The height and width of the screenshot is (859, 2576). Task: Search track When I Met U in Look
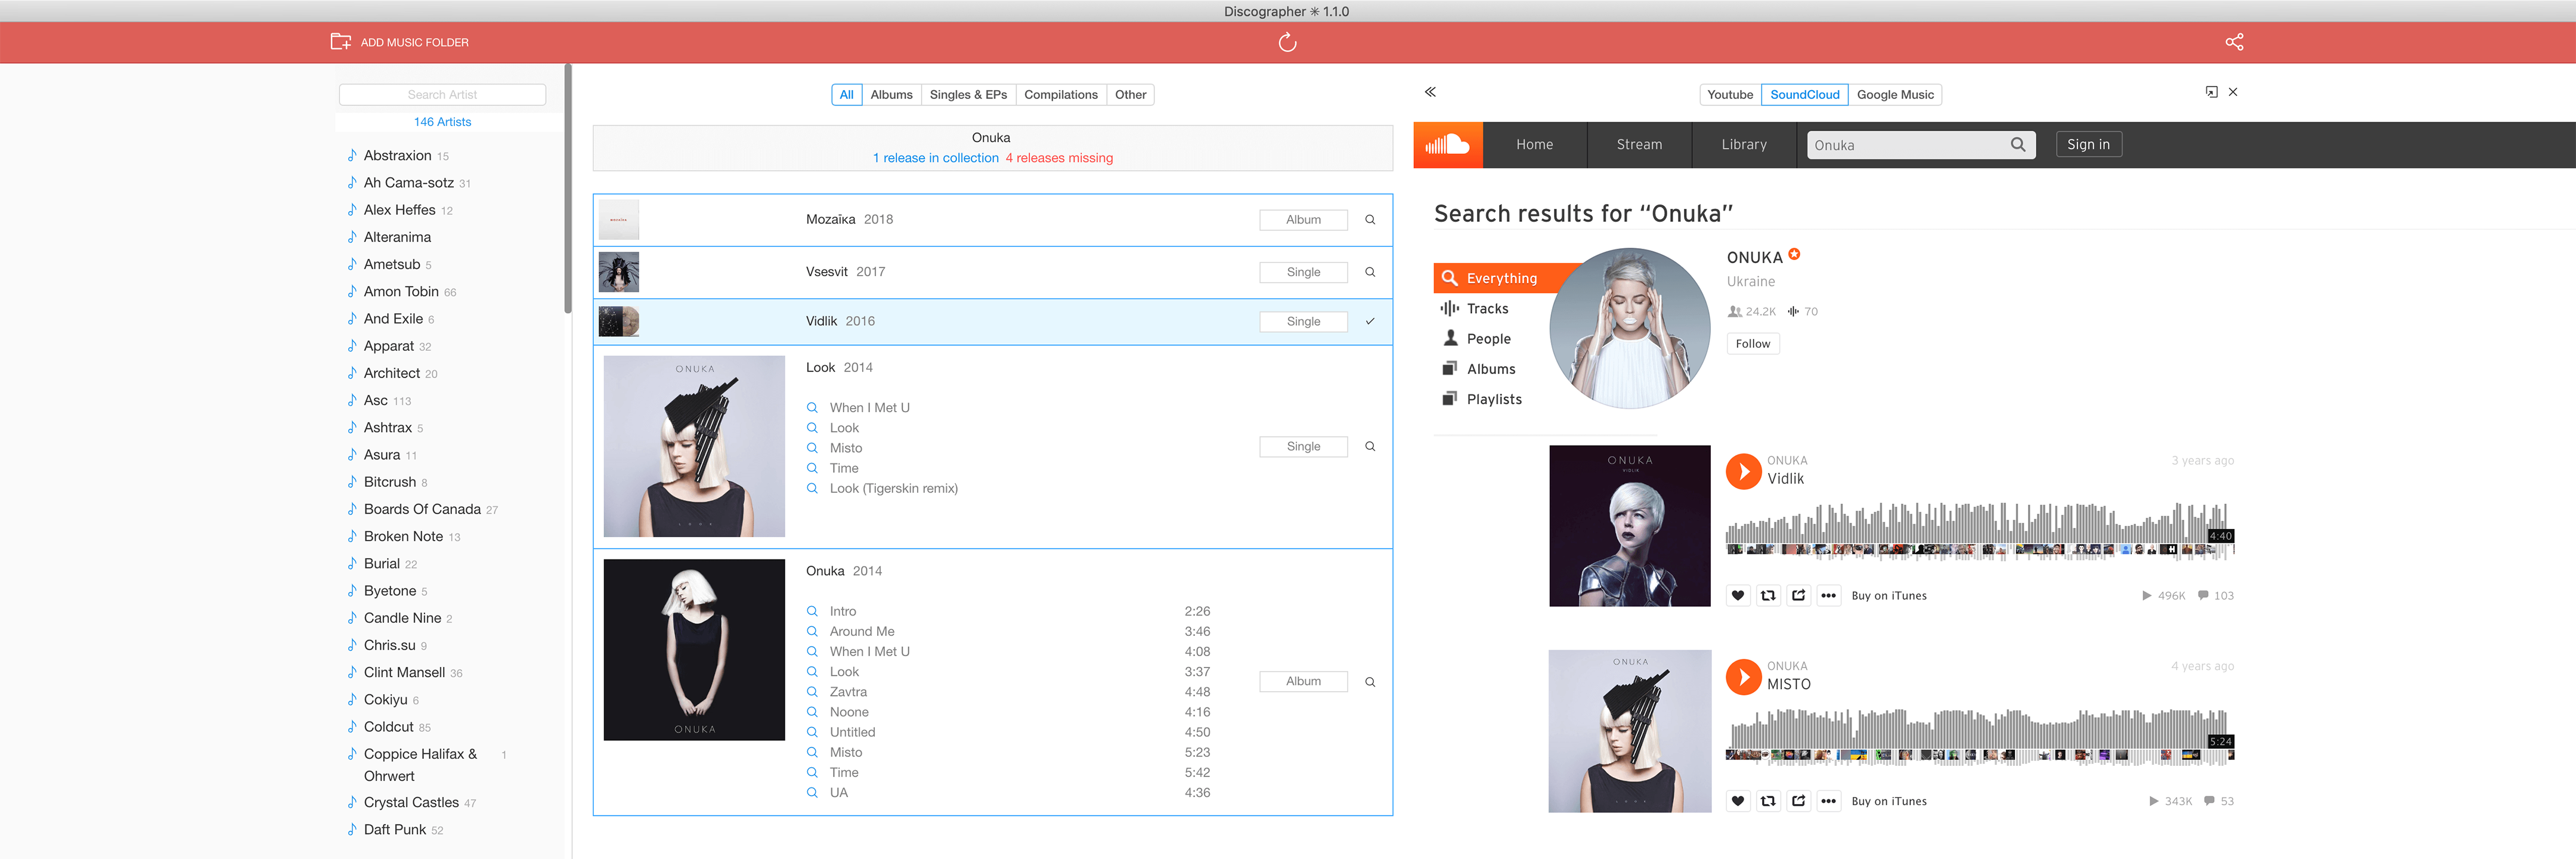tap(812, 408)
